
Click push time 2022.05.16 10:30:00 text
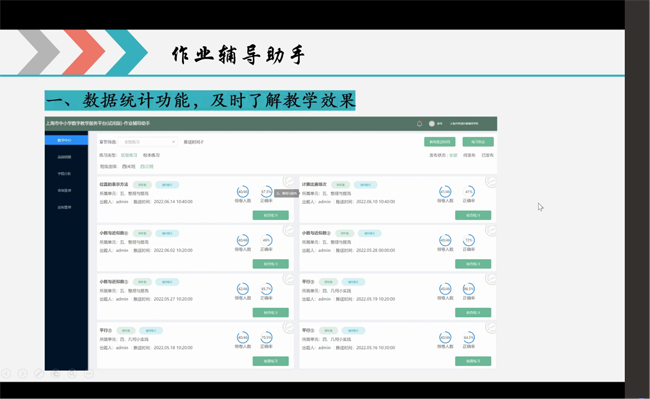coord(376,348)
